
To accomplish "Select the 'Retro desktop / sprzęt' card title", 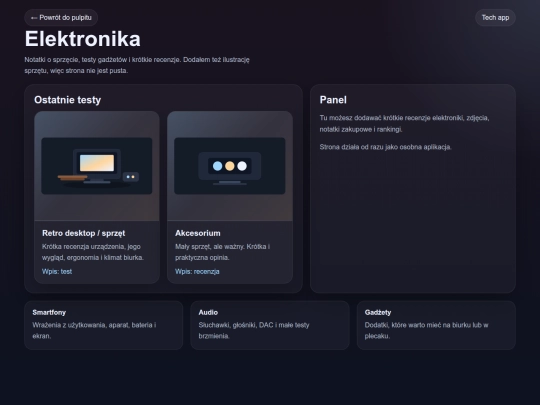I will tap(84, 233).
